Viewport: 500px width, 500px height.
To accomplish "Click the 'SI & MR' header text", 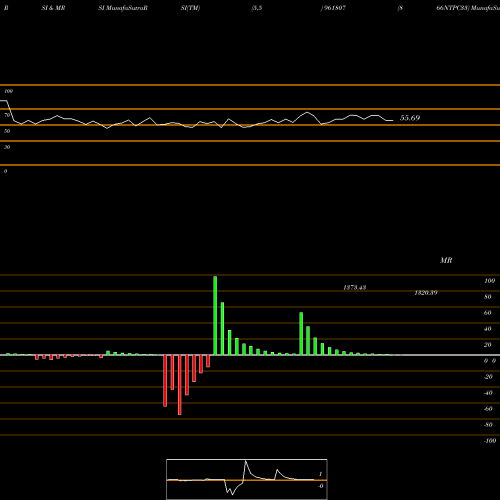I will pos(53,8).
